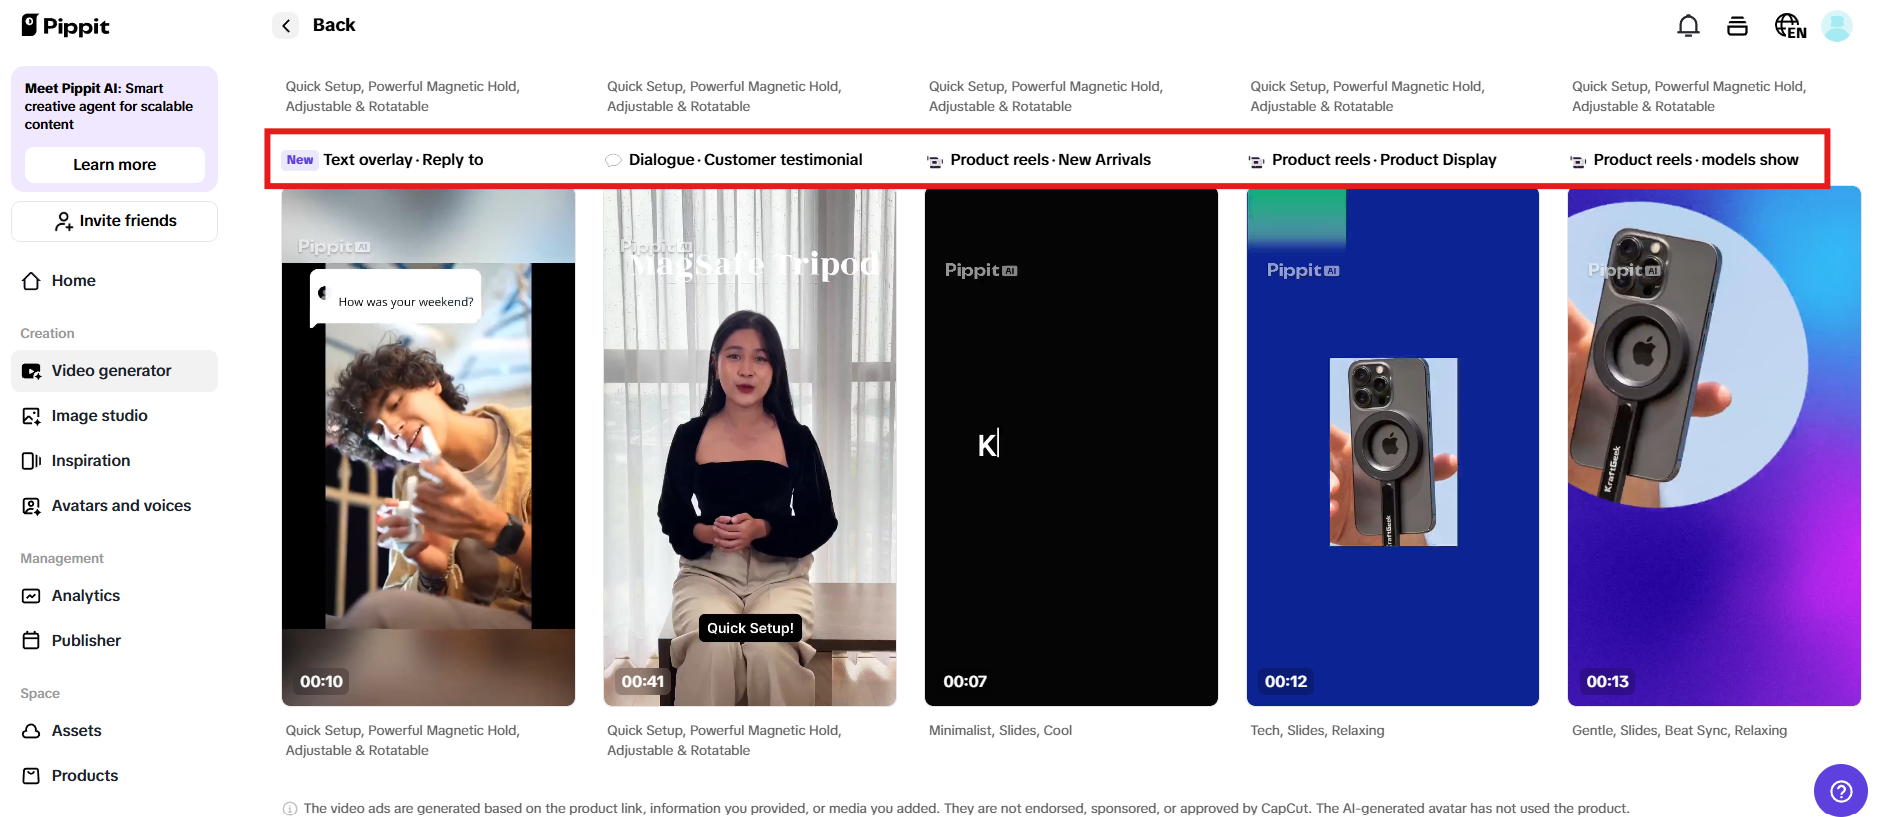Click Learn more about Pippit AI
The image size is (1896, 817).
pyautogui.click(x=114, y=165)
